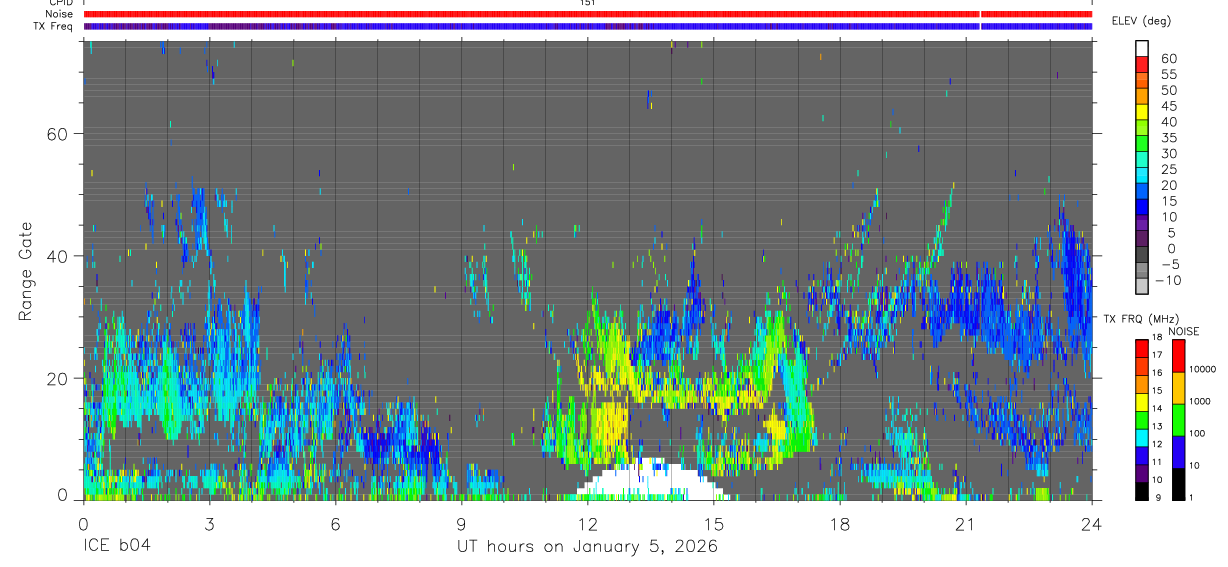The image size is (1228, 567).
Task: Pick the black bottom segment of TX FRQ bar
Action: (1142, 490)
